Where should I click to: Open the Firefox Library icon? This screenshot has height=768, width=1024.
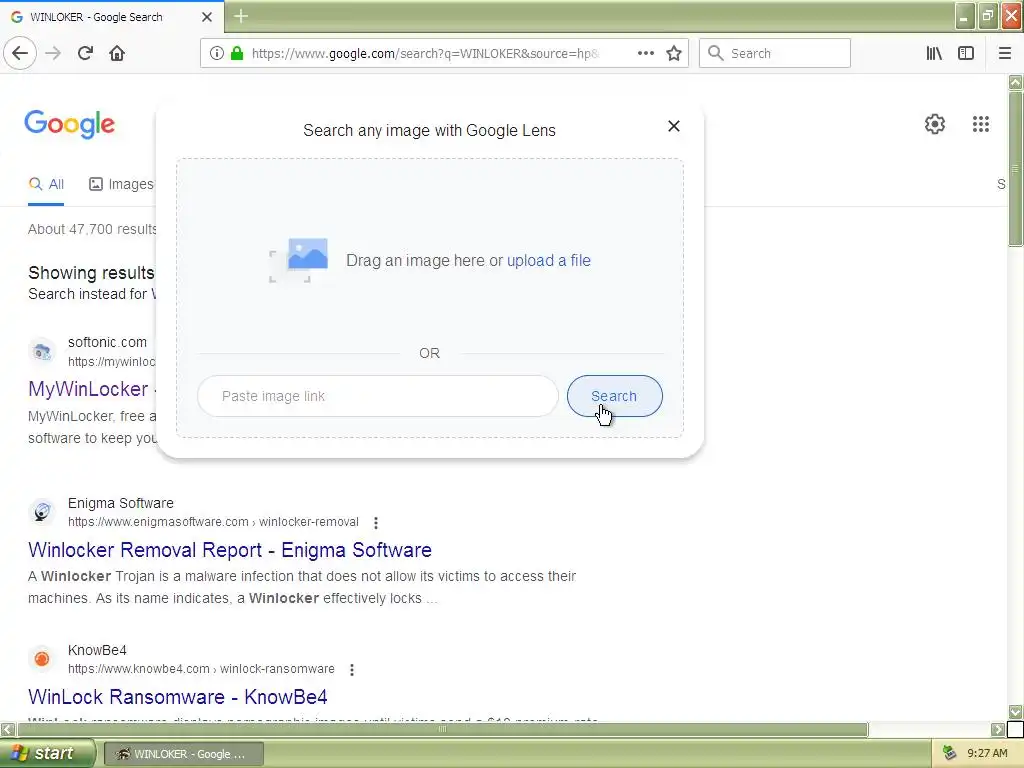[934, 53]
